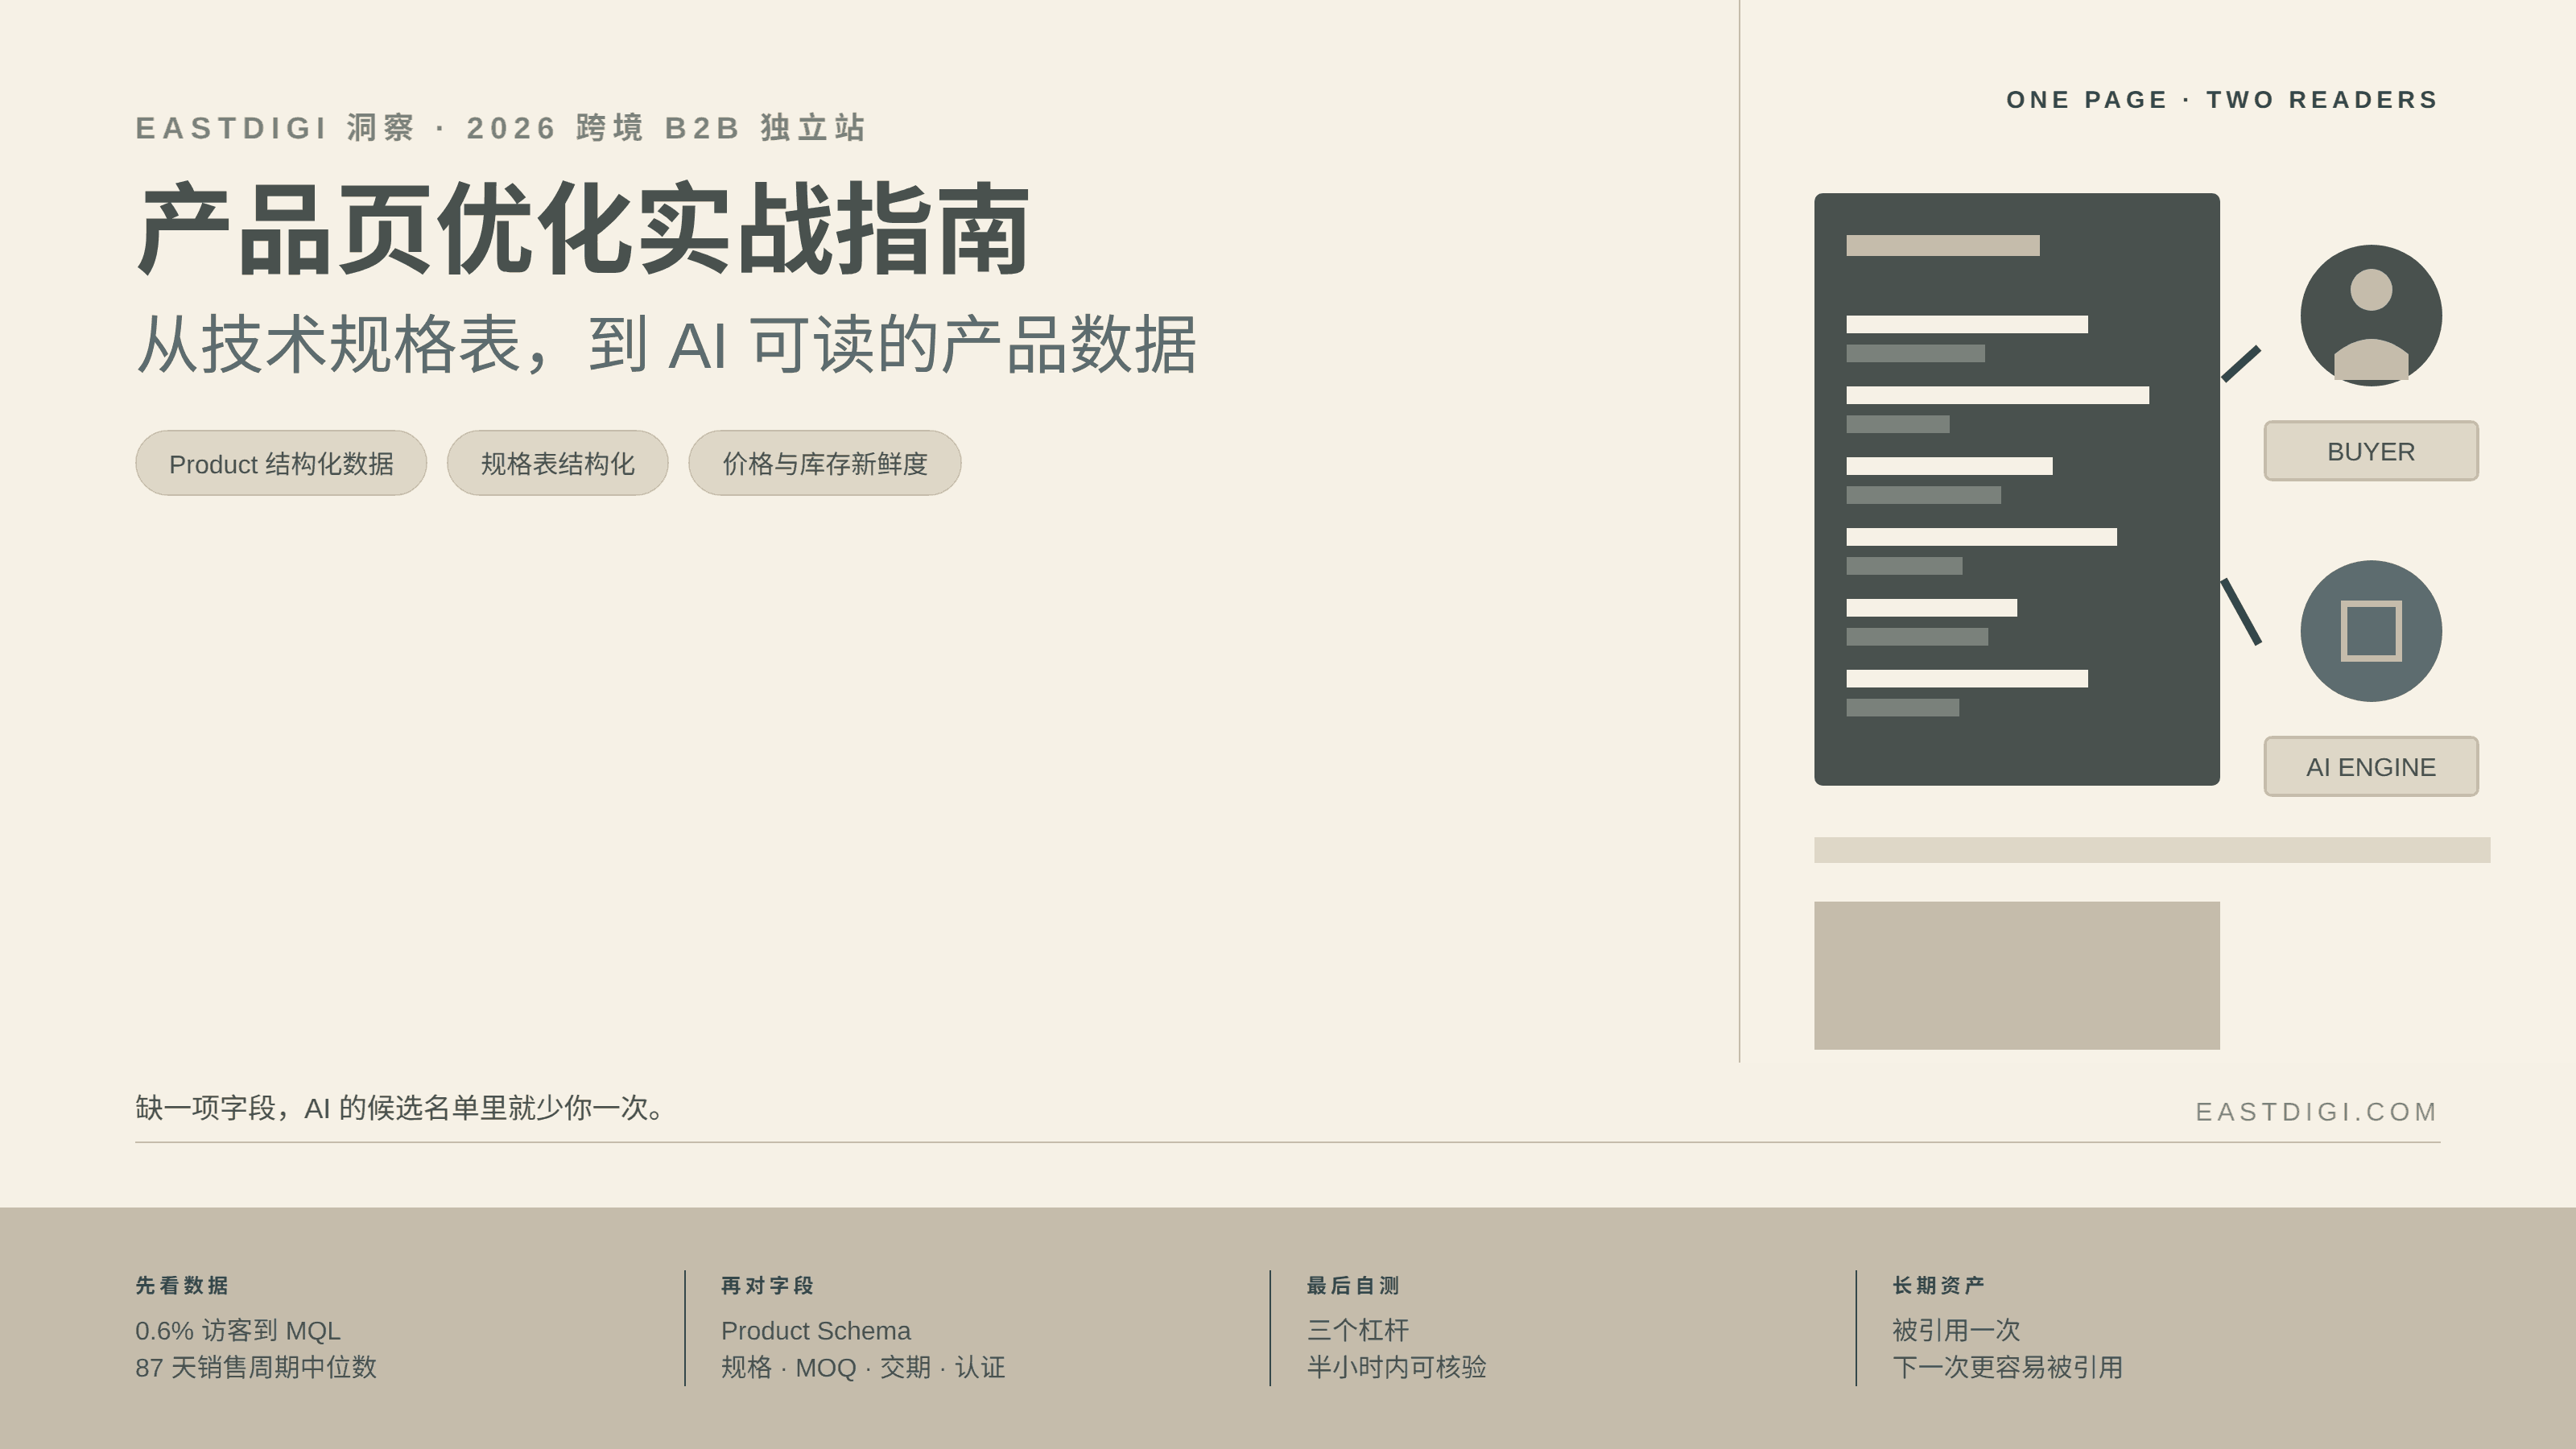Click the '0.6% 访客到 MQL' line

pos(238,1331)
